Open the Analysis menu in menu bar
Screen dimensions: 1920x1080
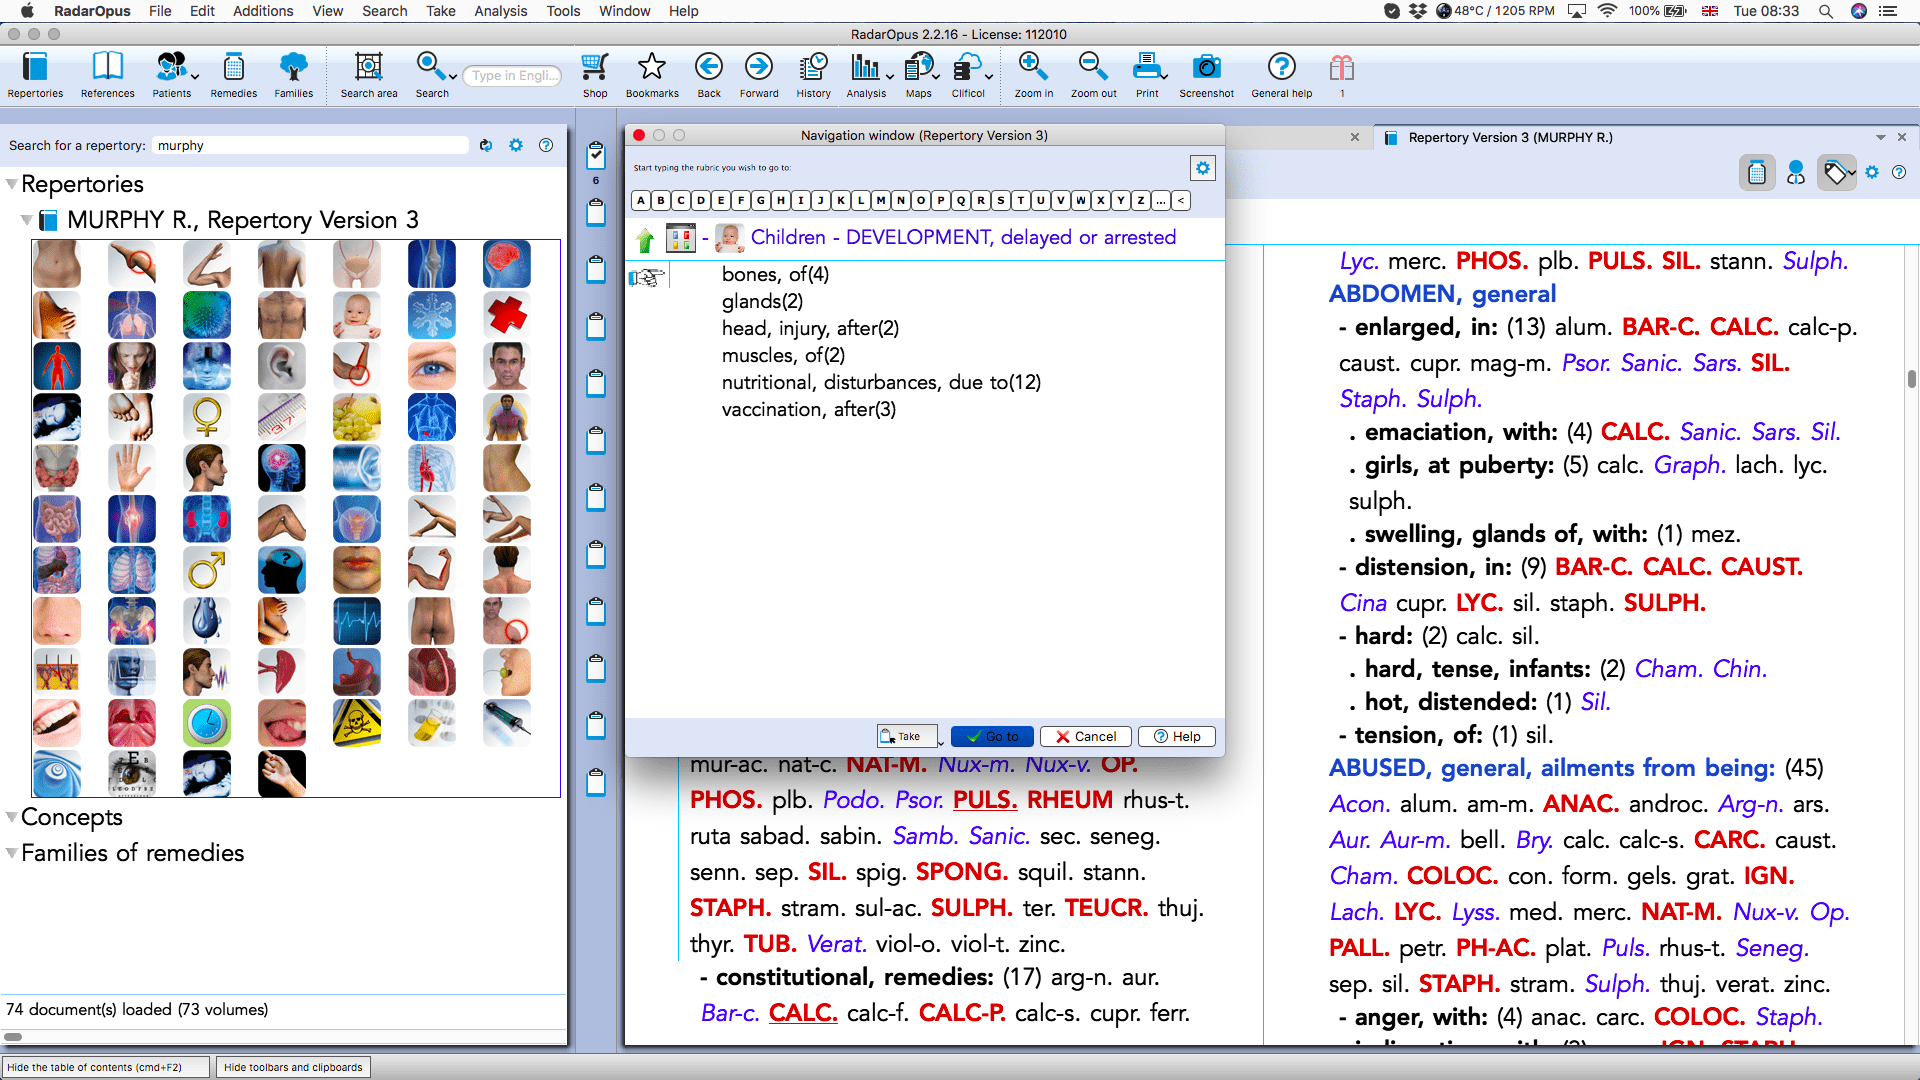tap(500, 11)
